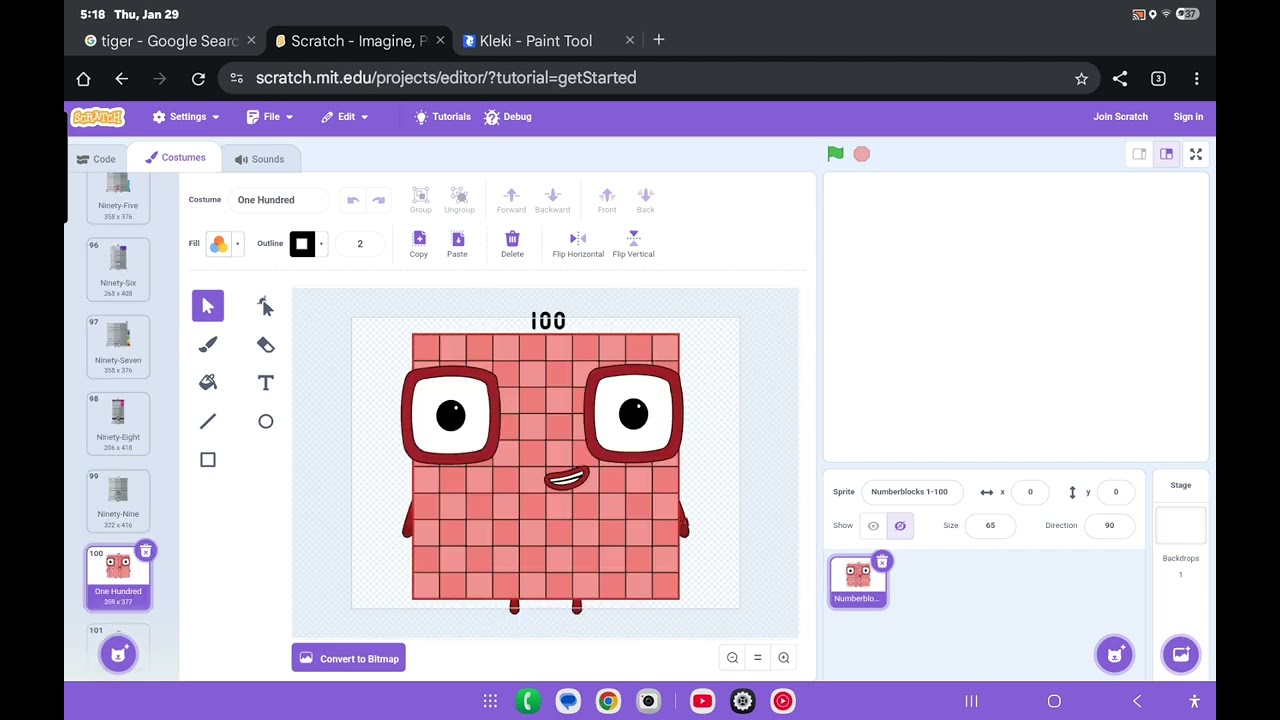Click the red stop button
The image size is (1280, 720).
(862, 154)
